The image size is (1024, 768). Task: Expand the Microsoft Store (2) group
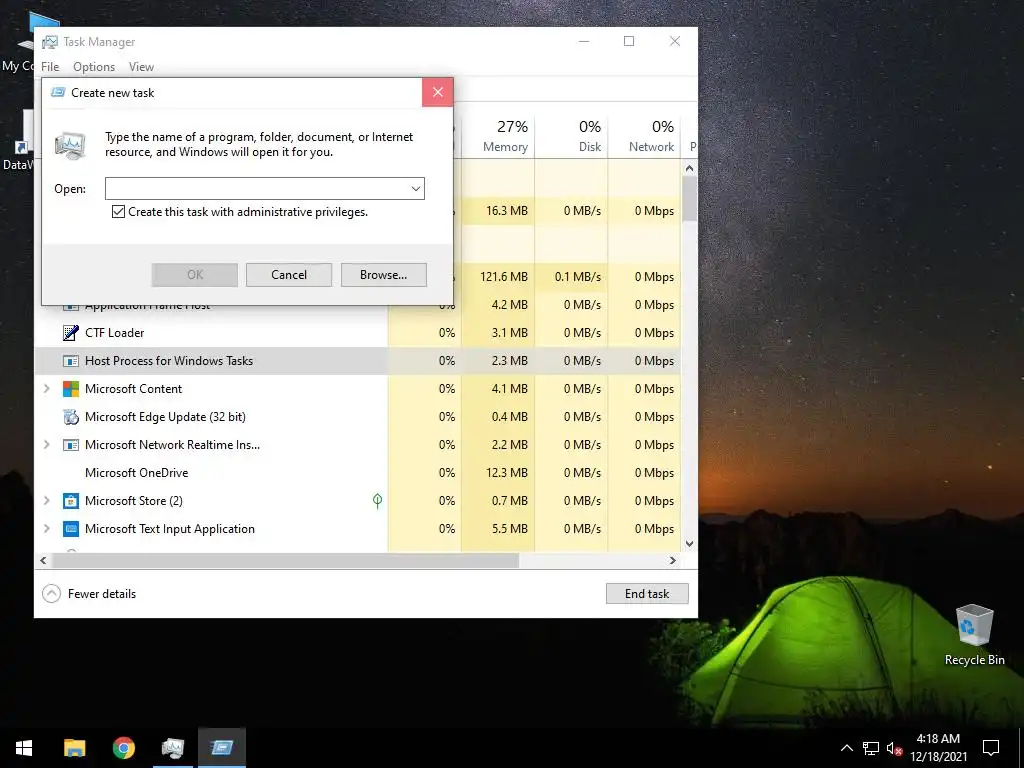point(46,501)
